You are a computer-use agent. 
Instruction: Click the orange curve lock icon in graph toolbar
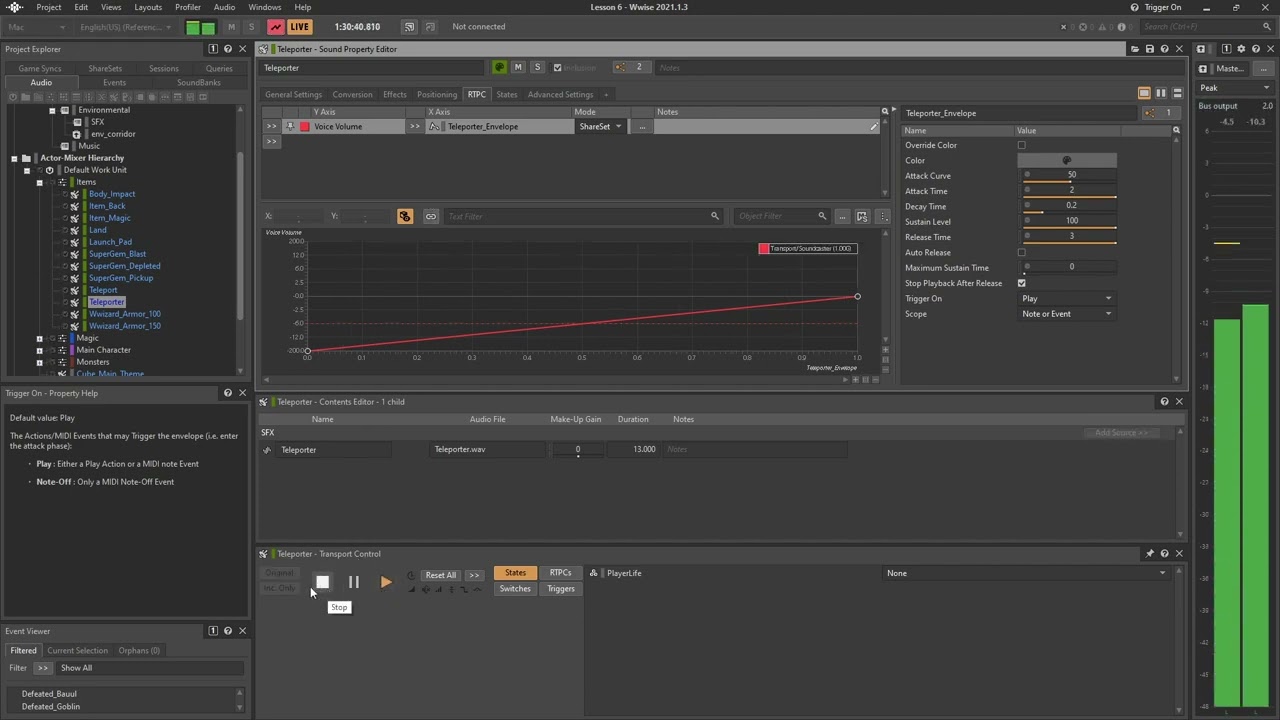[x=405, y=216]
